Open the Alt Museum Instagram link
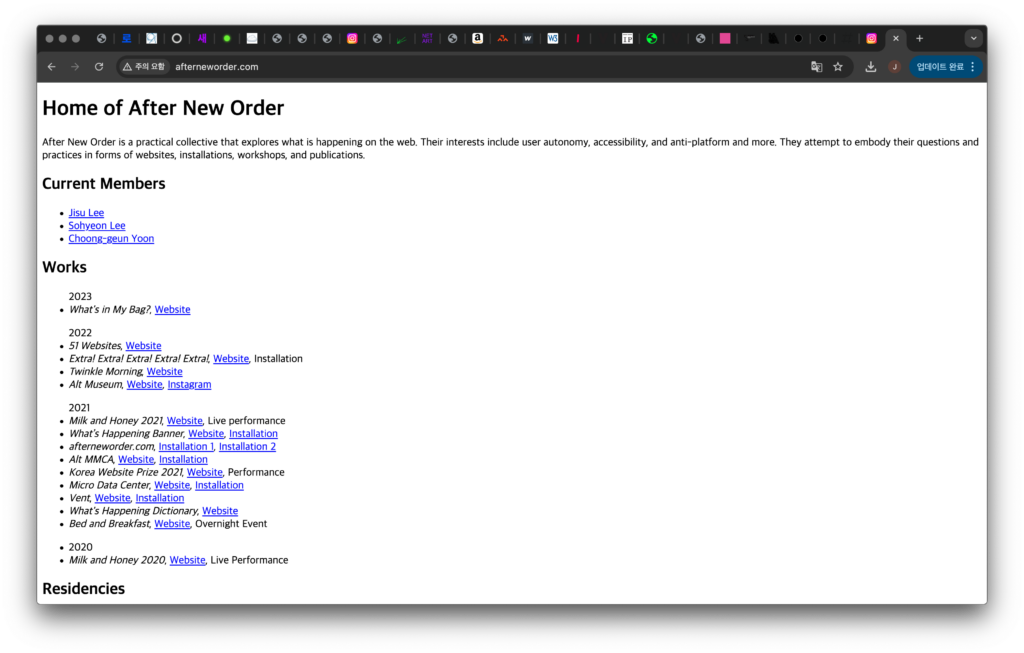Image resolution: width=1024 pixels, height=653 pixels. pos(189,384)
